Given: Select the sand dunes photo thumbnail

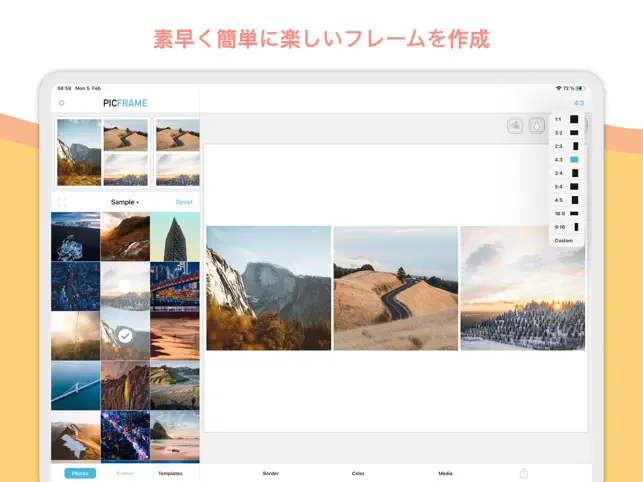Looking at the screenshot, I should (175, 336).
